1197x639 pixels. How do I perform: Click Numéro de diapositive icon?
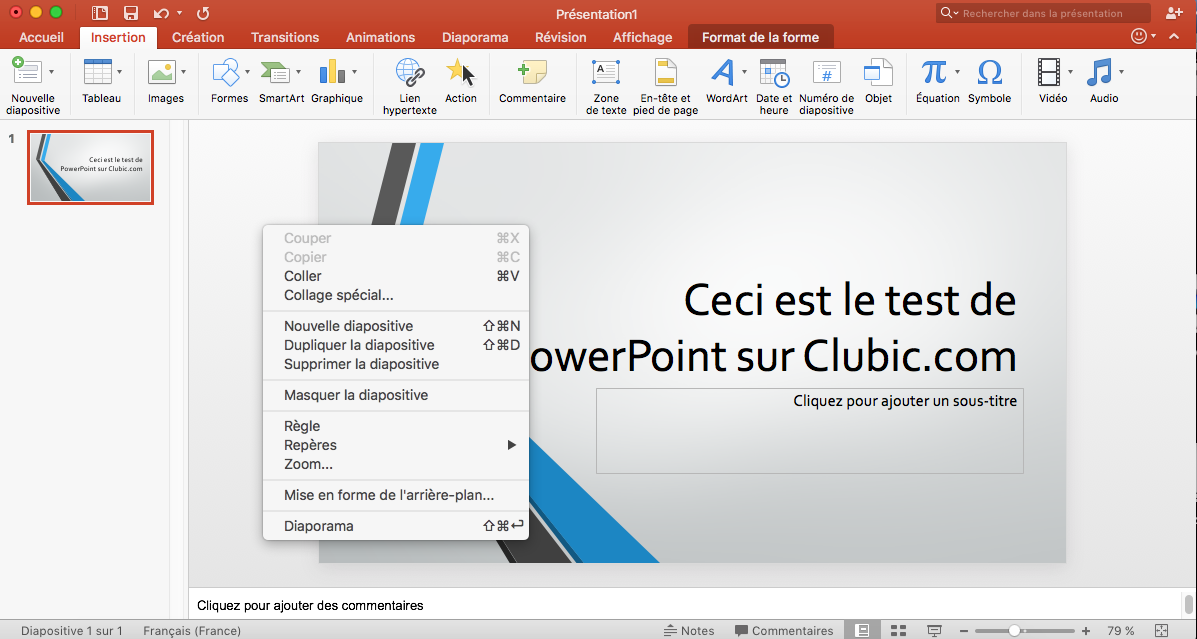pos(827,73)
